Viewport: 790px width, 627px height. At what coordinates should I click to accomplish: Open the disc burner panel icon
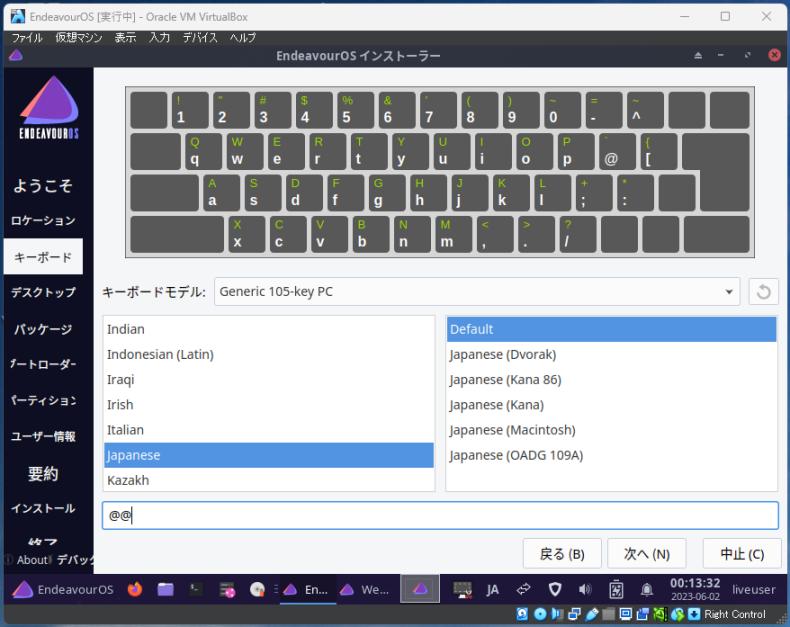257,589
